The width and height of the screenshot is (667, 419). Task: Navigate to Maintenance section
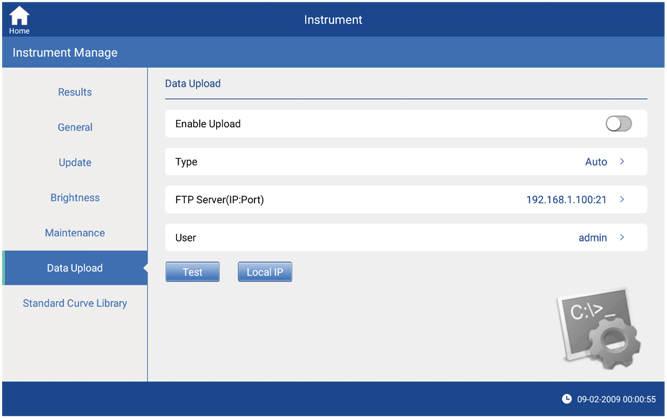pos(75,233)
